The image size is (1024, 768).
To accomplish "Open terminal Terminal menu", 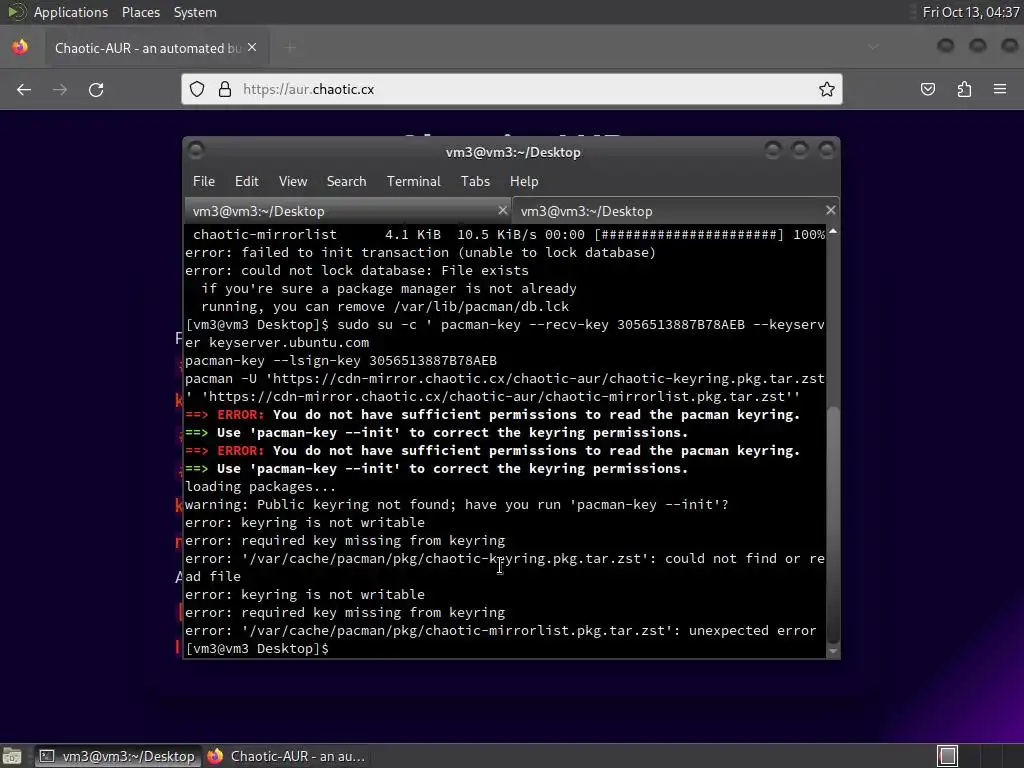I will click(413, 182).
